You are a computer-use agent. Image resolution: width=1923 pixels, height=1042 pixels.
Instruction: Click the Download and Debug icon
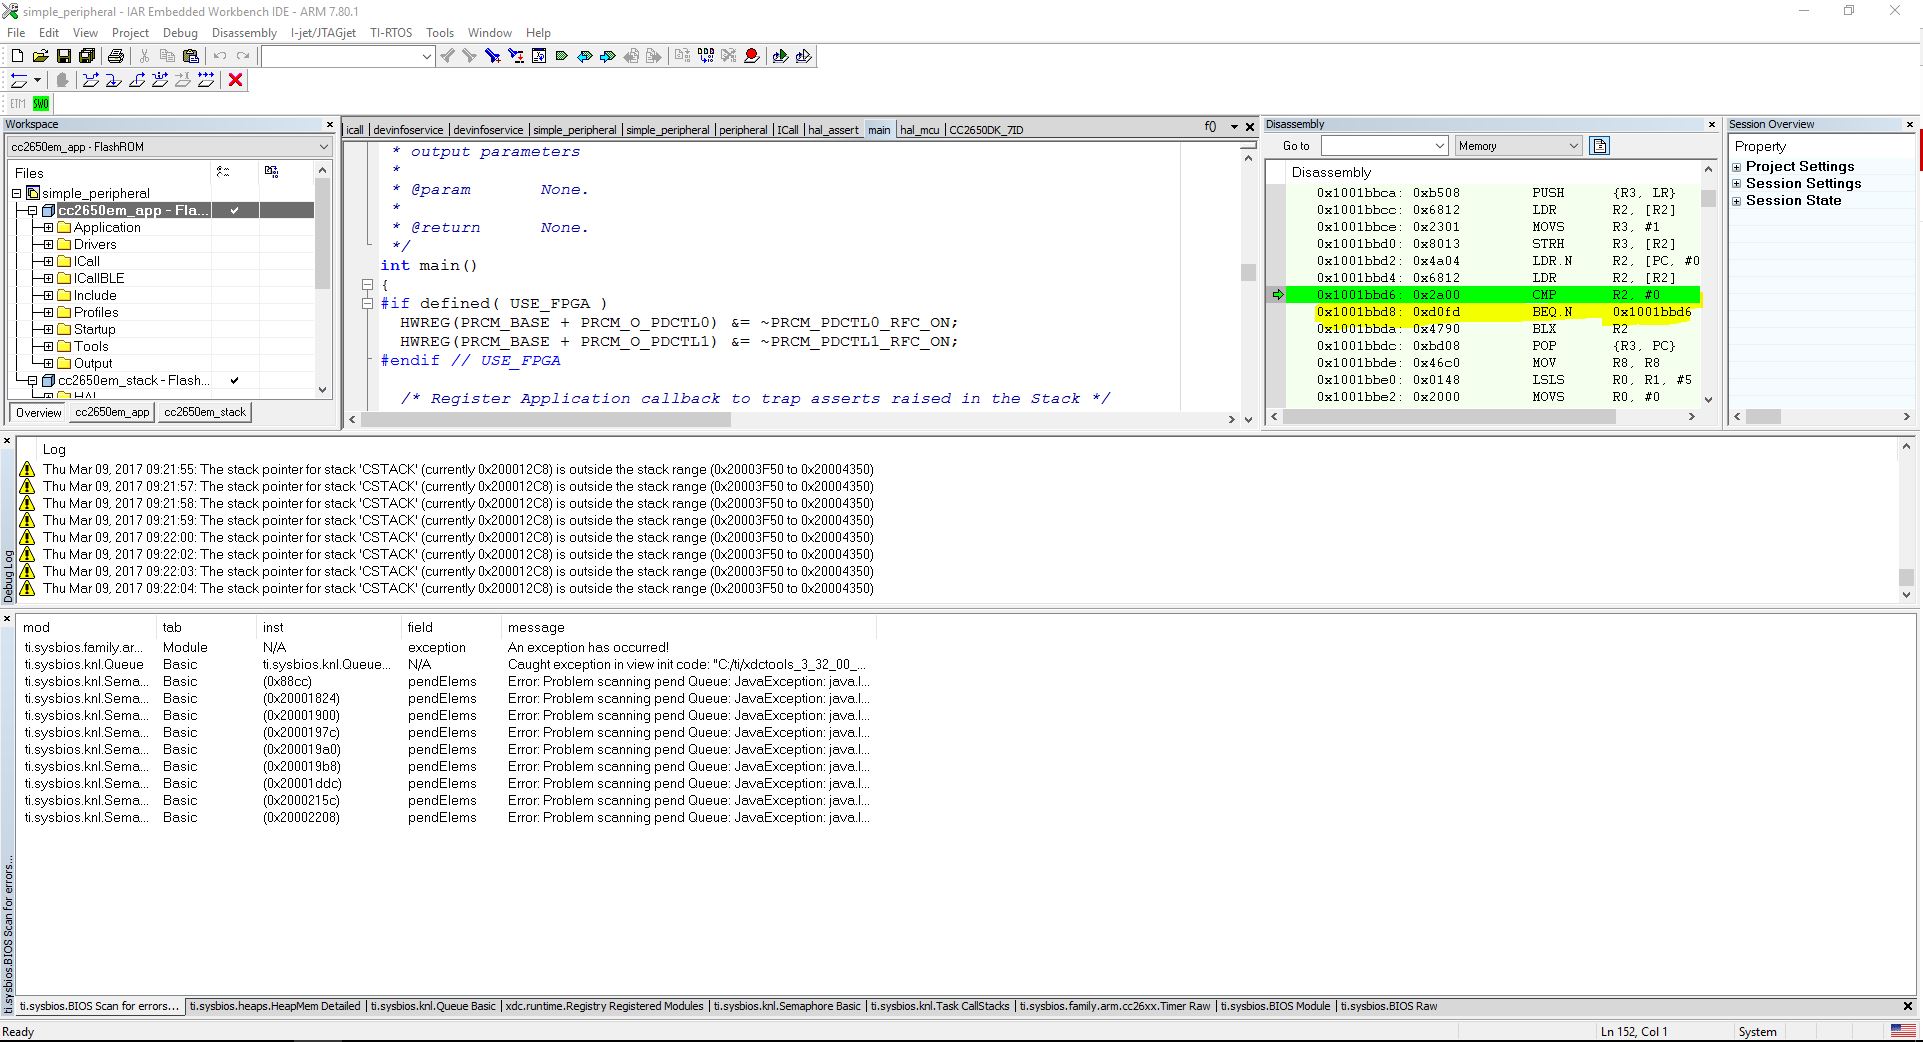pos(780,56)
